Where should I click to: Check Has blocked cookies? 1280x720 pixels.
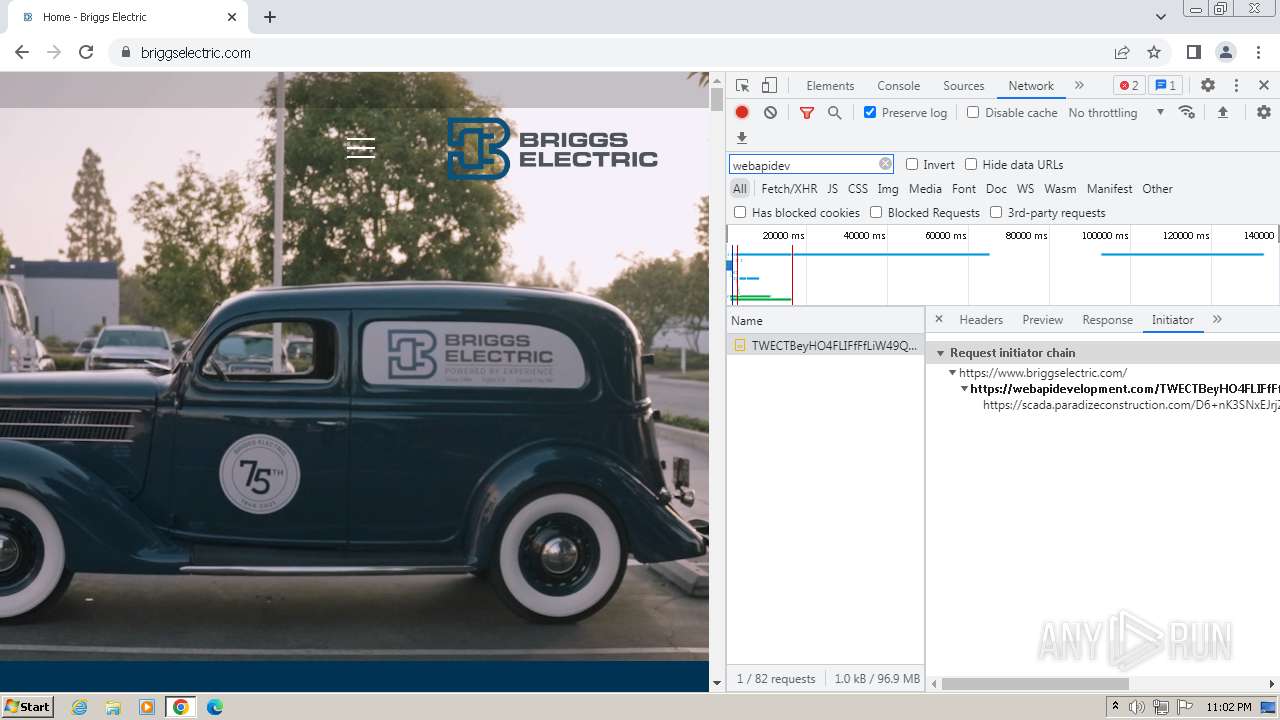pyautogui.click(x=740, y=212)
